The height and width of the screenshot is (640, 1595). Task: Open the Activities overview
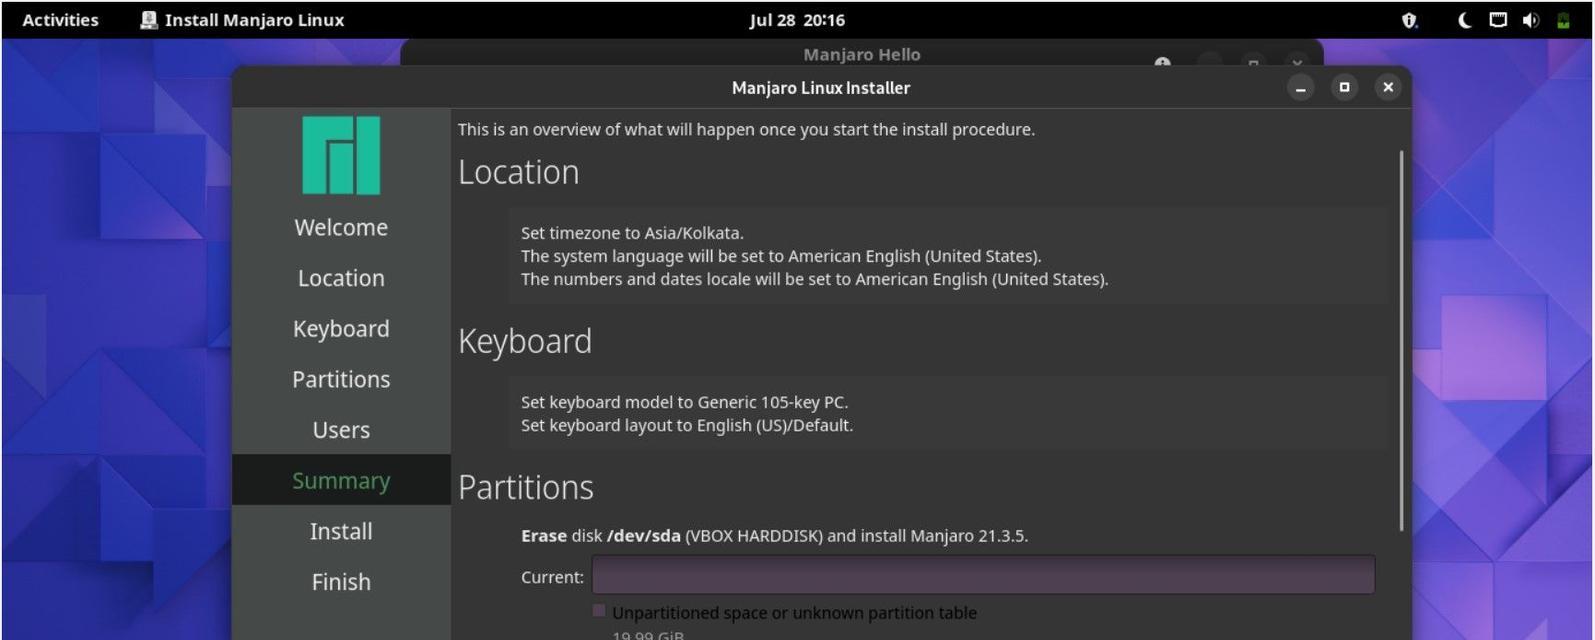click(60, 20)
